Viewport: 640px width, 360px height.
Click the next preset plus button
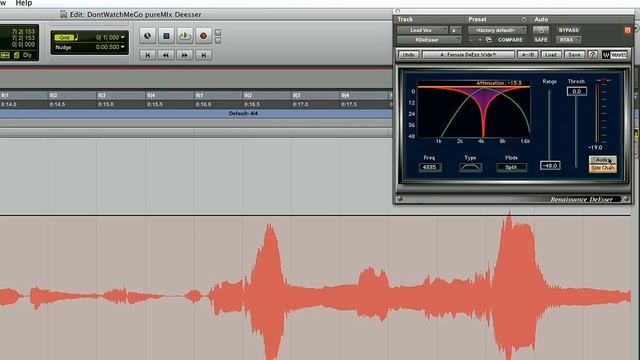tap(480, 40)
